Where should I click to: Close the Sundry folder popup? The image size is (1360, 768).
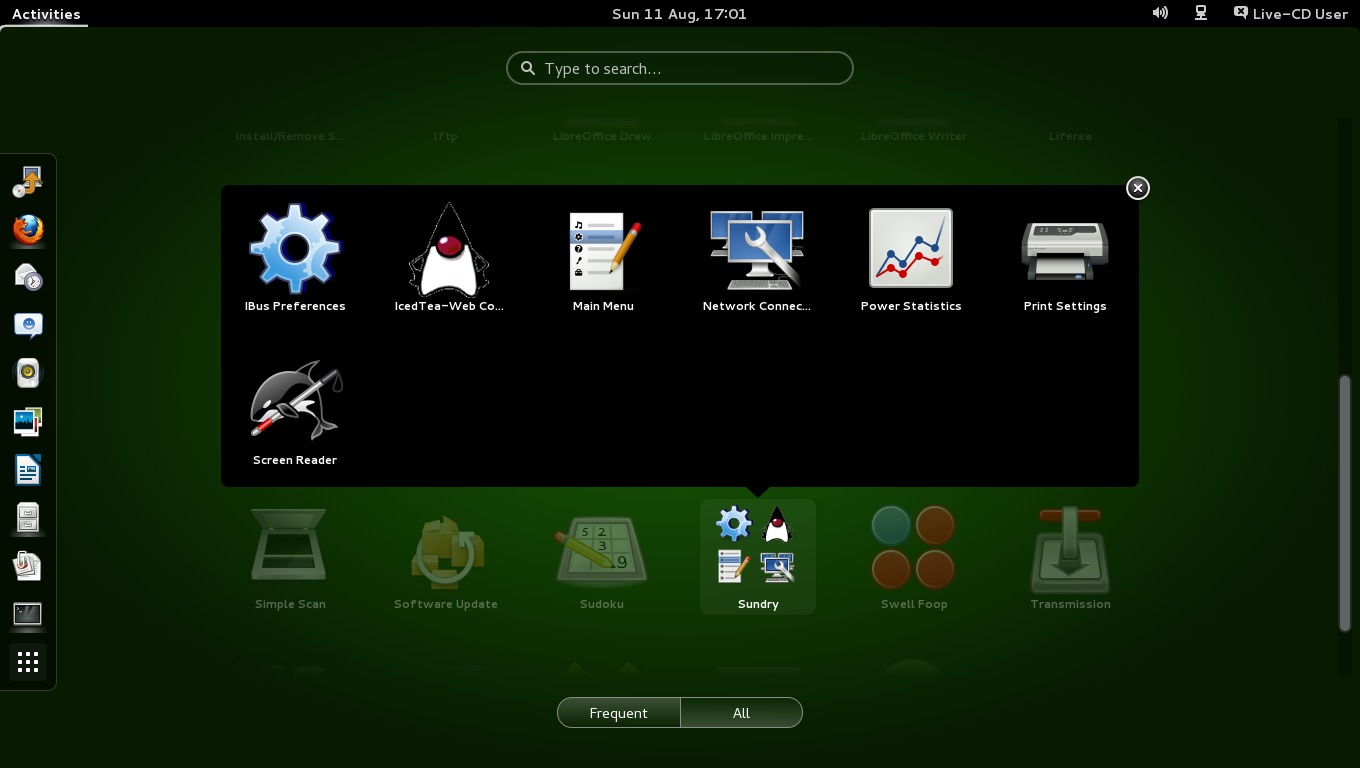(1138, 188)
